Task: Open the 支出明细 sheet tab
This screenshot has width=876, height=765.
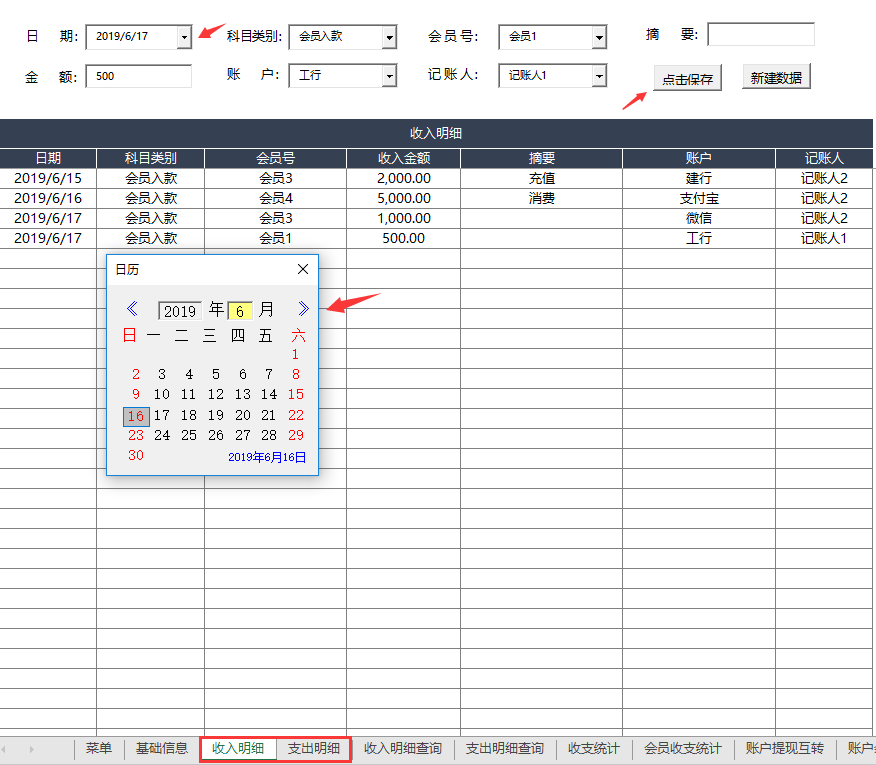Action: [x=313, y=749]
